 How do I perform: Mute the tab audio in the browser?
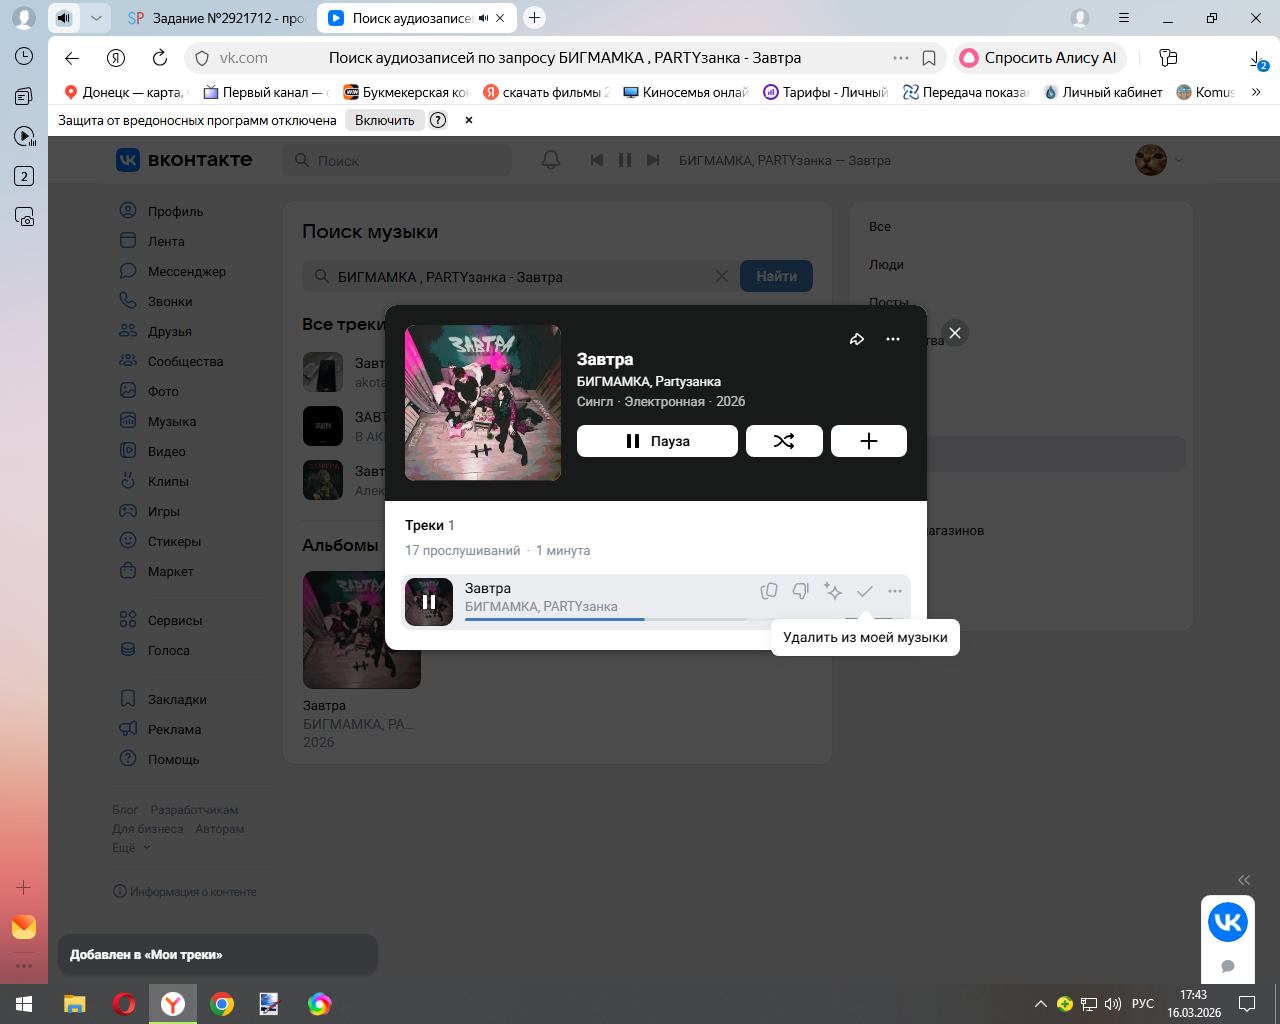[64, 18]
